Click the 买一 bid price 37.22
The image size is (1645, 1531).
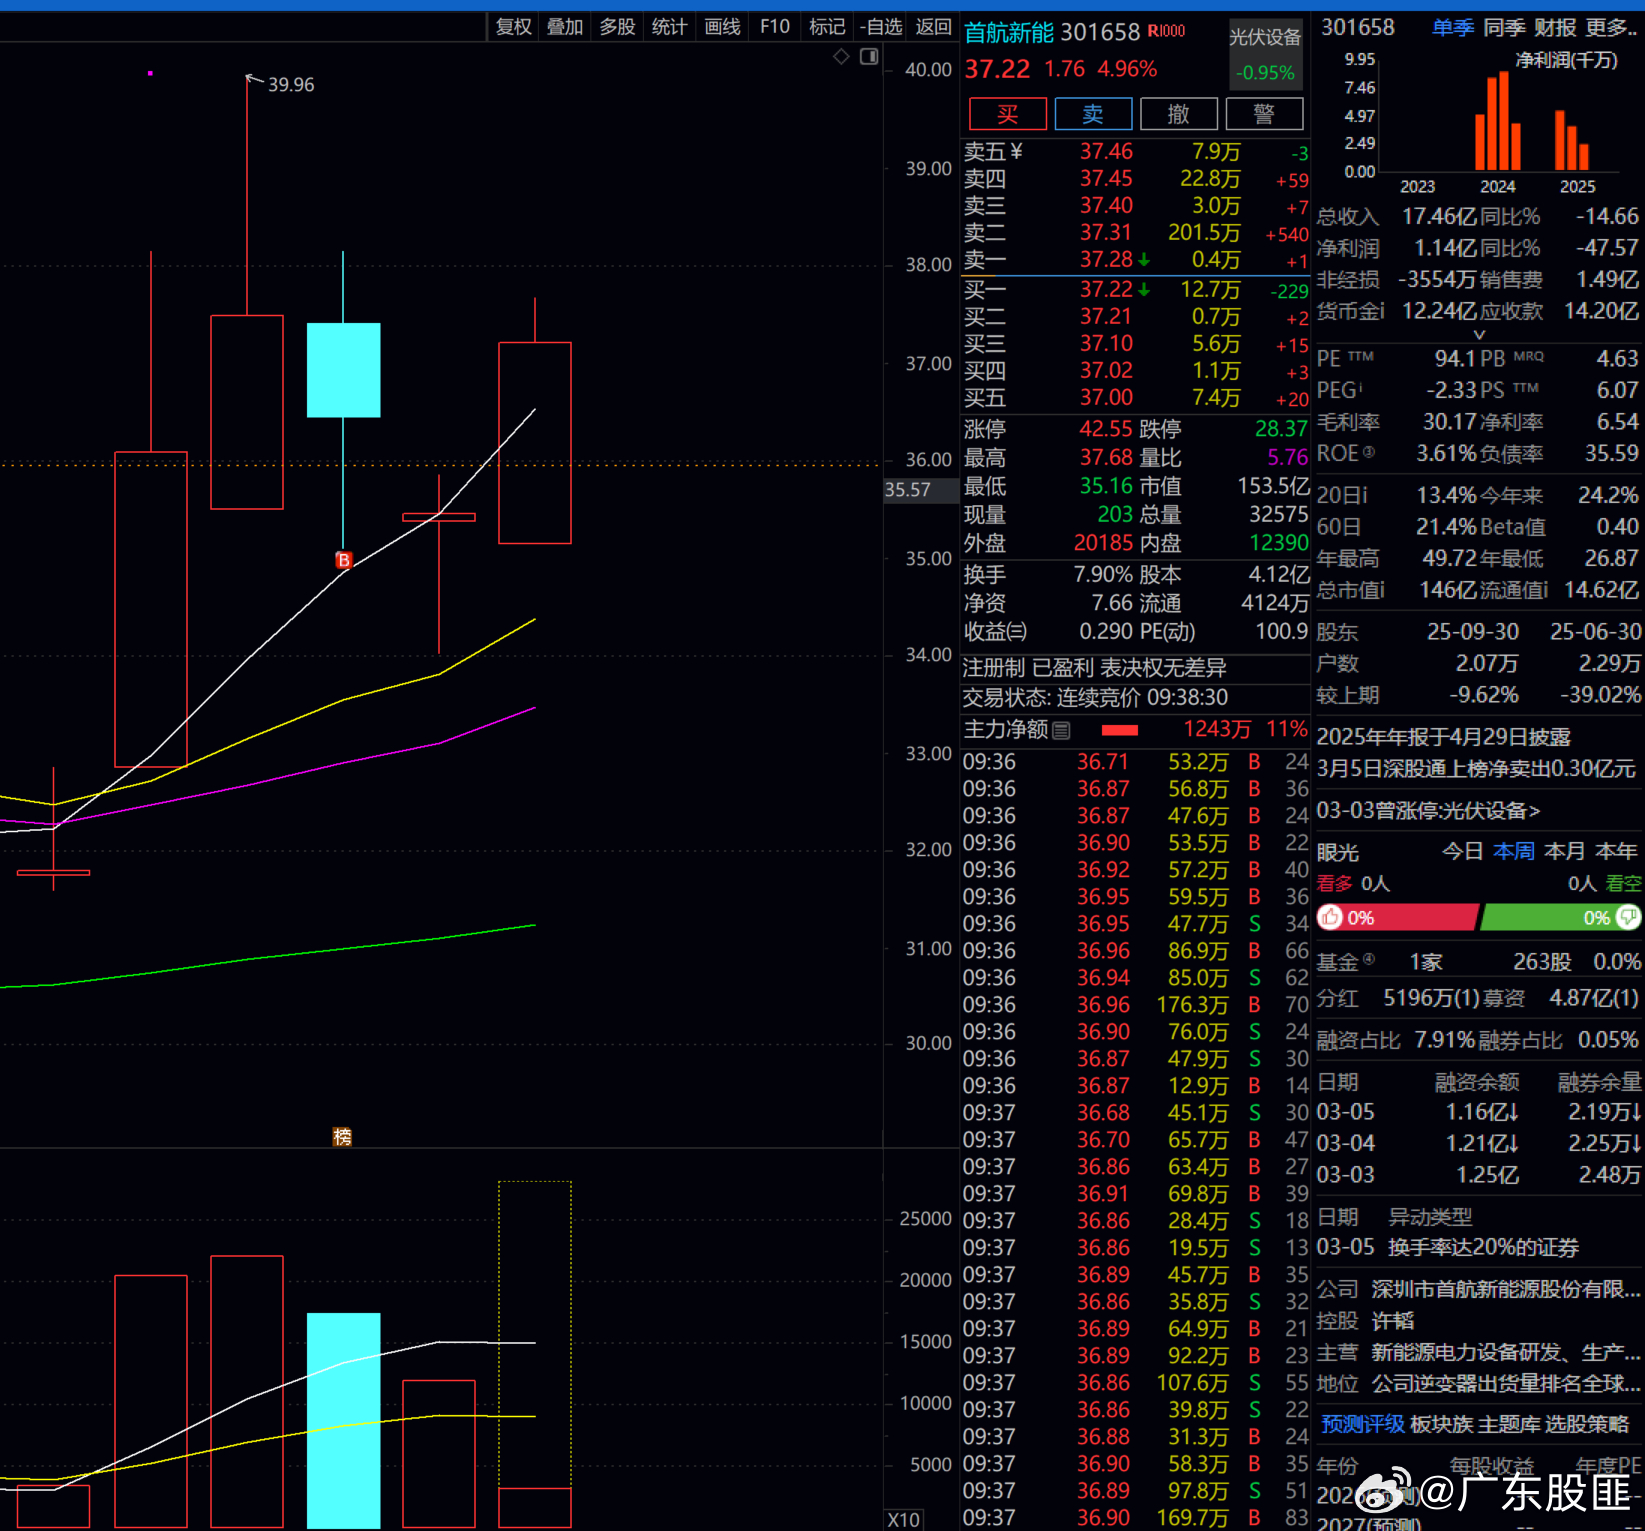pos(1106,290)
